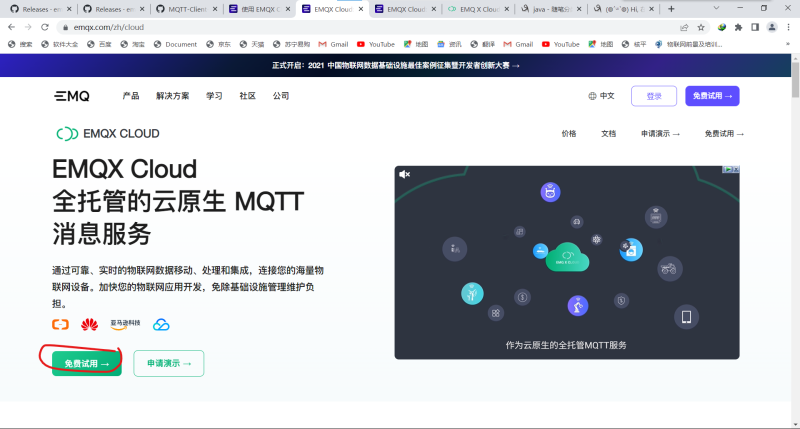The height and width of the screenshot is (429, 800).
Task: Open the 翻译 bookmark
Action: 483,44
